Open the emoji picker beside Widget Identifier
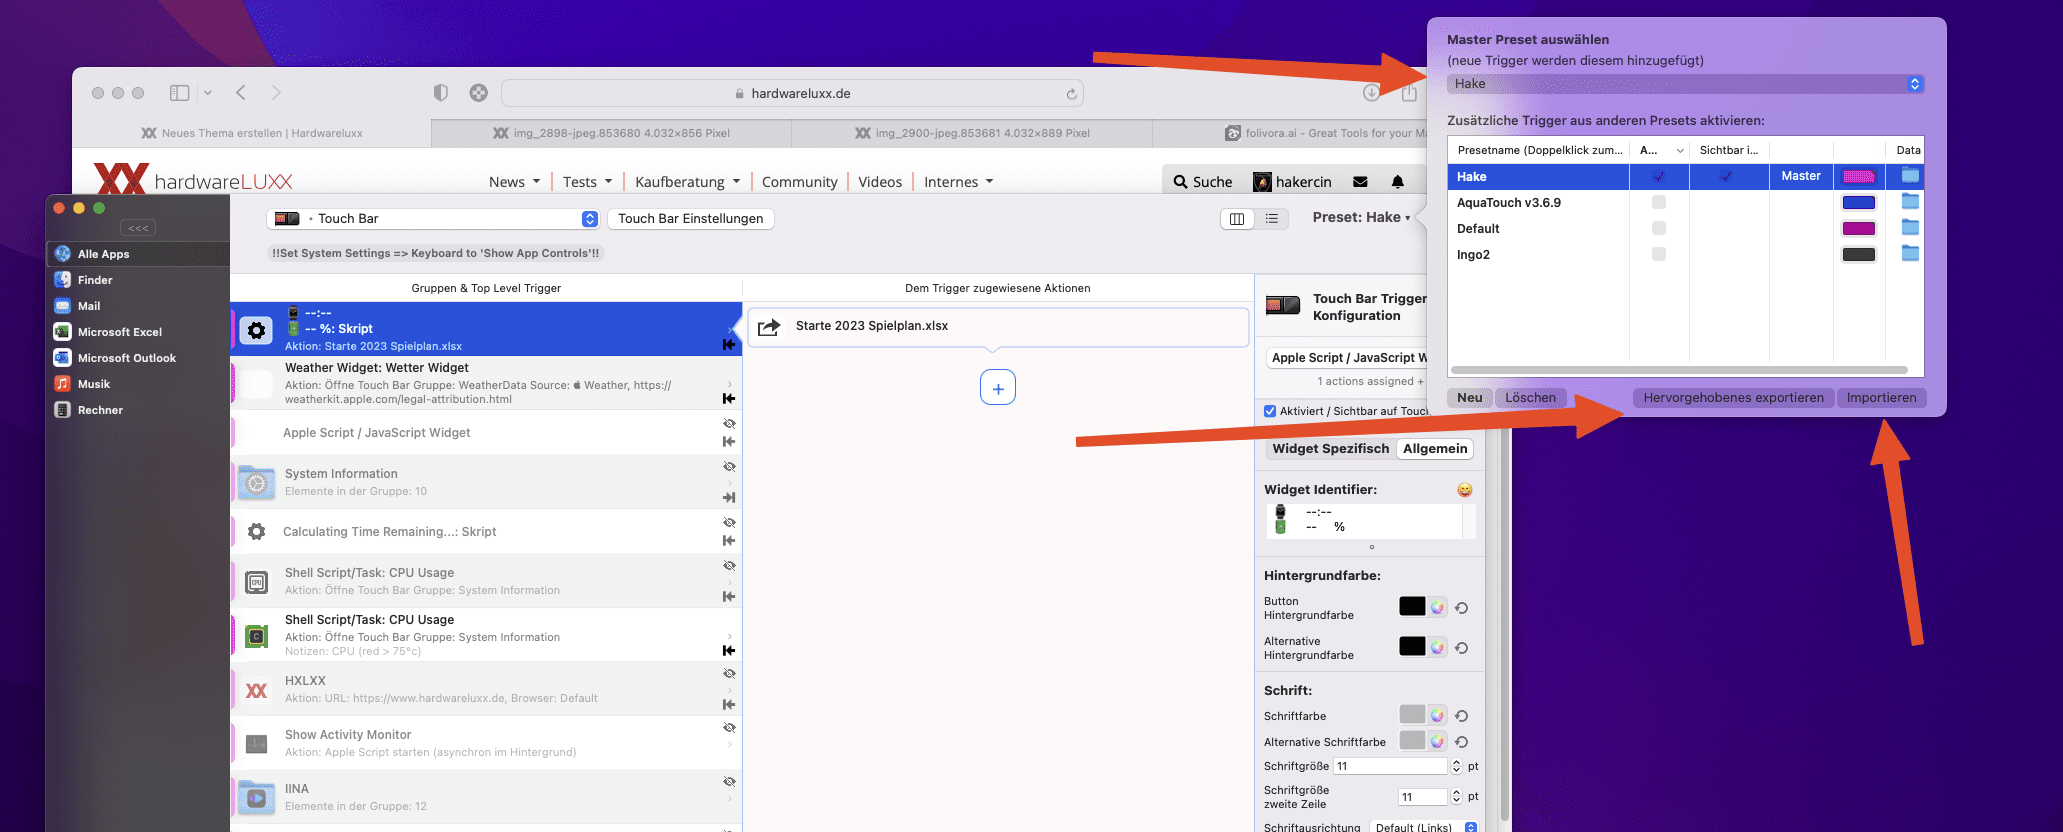 1464,490
